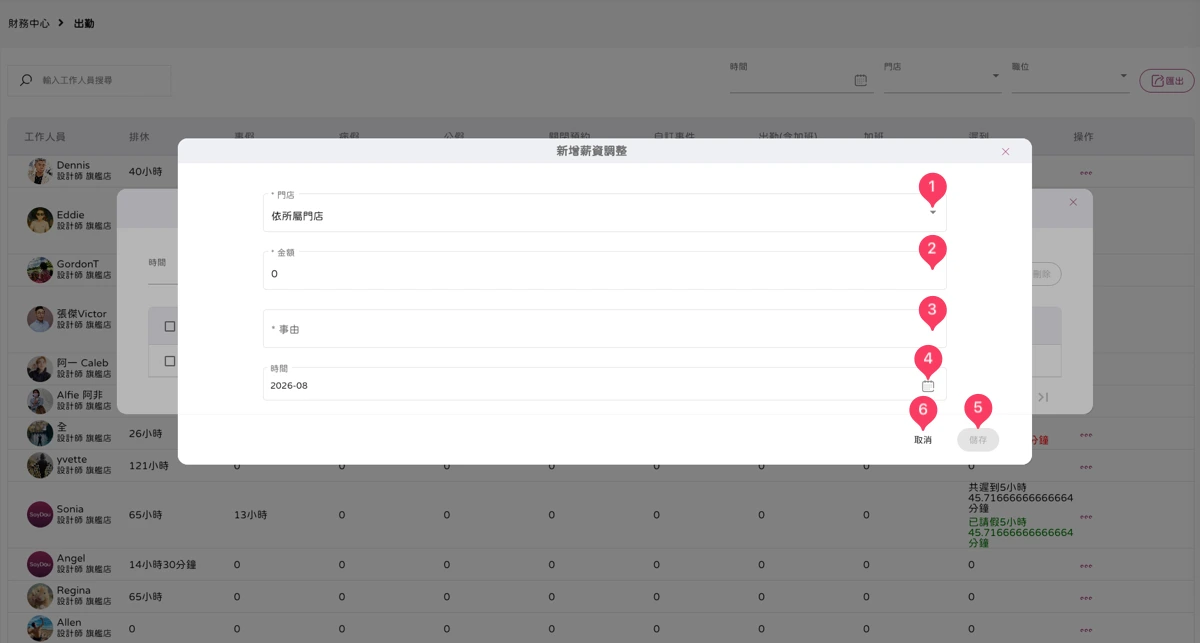Click Dennis's avatar photo
1200x643 pixels.
click(x=40, y=171)
